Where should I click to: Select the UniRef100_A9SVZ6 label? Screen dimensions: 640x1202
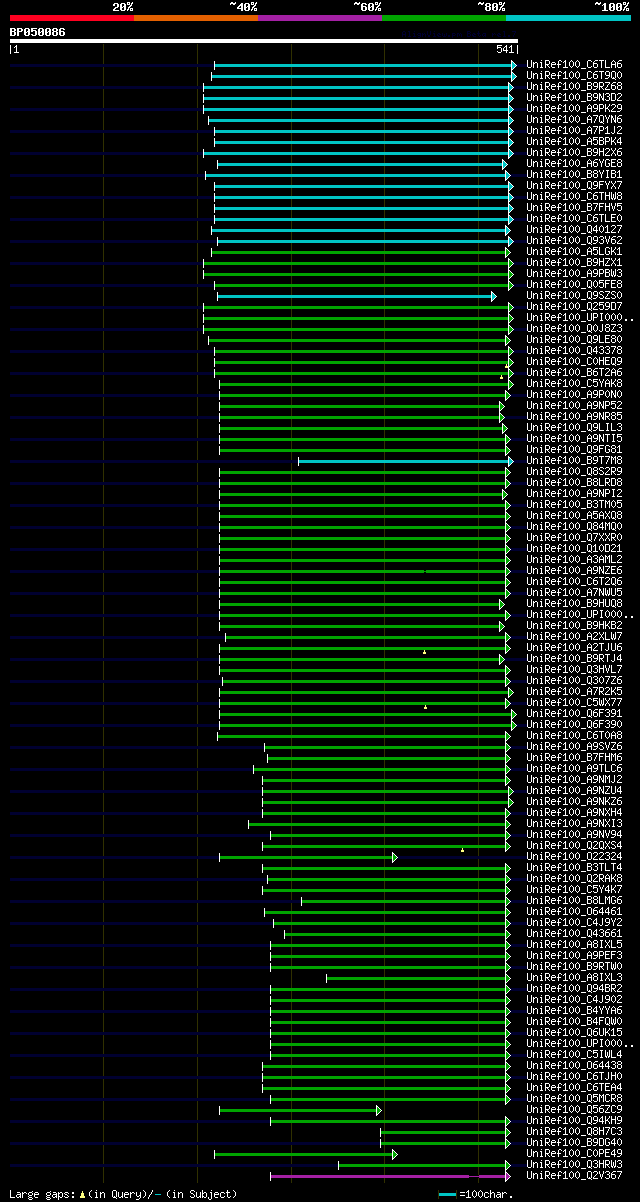coord(574,746)
